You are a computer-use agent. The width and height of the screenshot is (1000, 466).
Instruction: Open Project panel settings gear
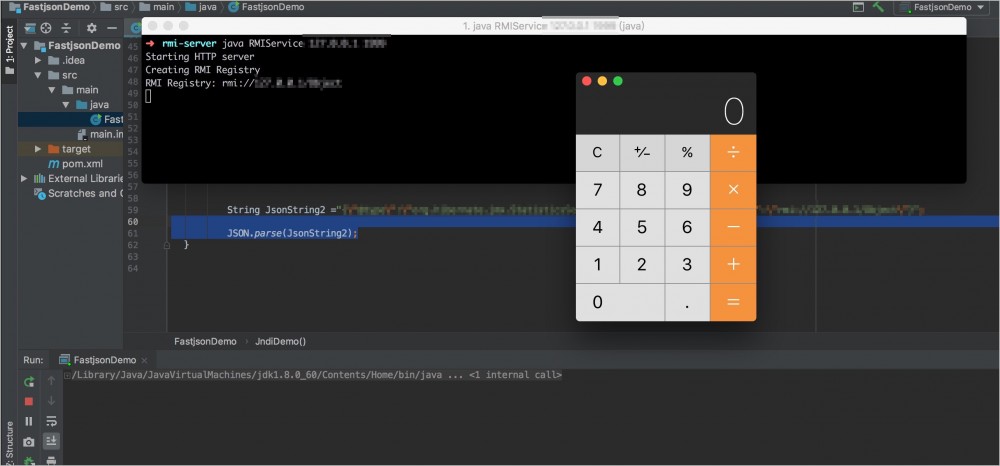pyautogui.click(x=91, y=28)
